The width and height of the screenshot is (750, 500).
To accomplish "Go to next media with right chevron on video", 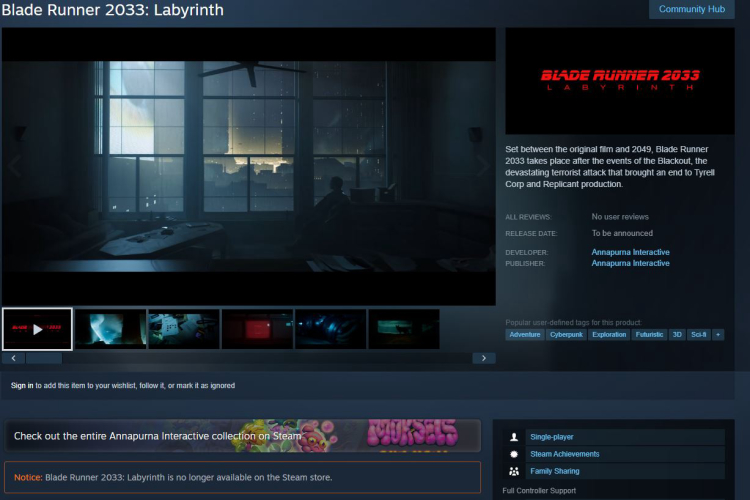I will pos(484,166).
